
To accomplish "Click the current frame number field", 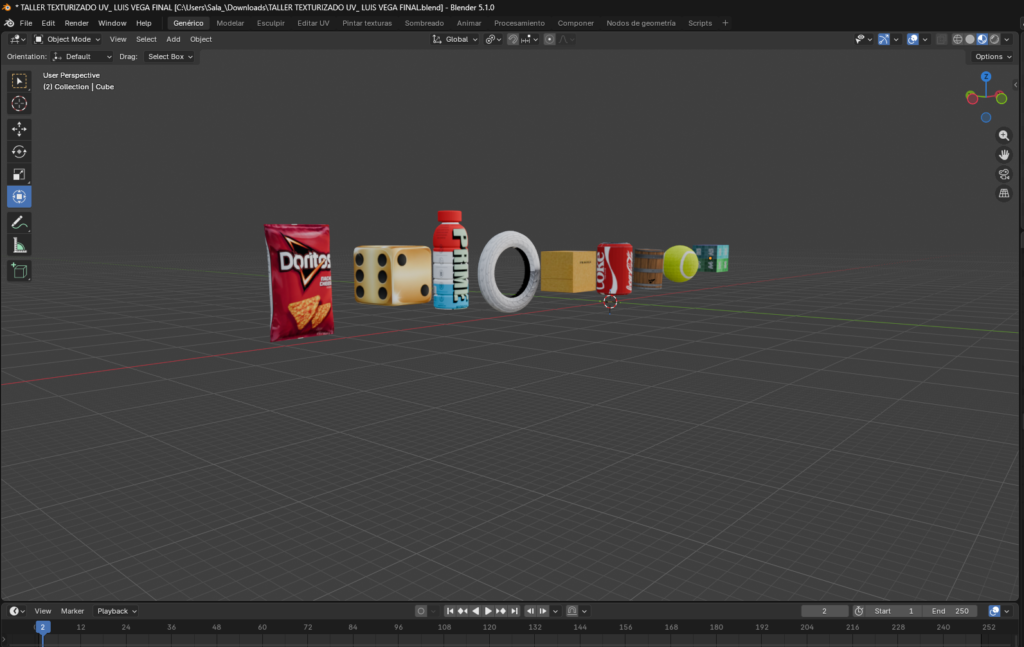I will [824, 611].
